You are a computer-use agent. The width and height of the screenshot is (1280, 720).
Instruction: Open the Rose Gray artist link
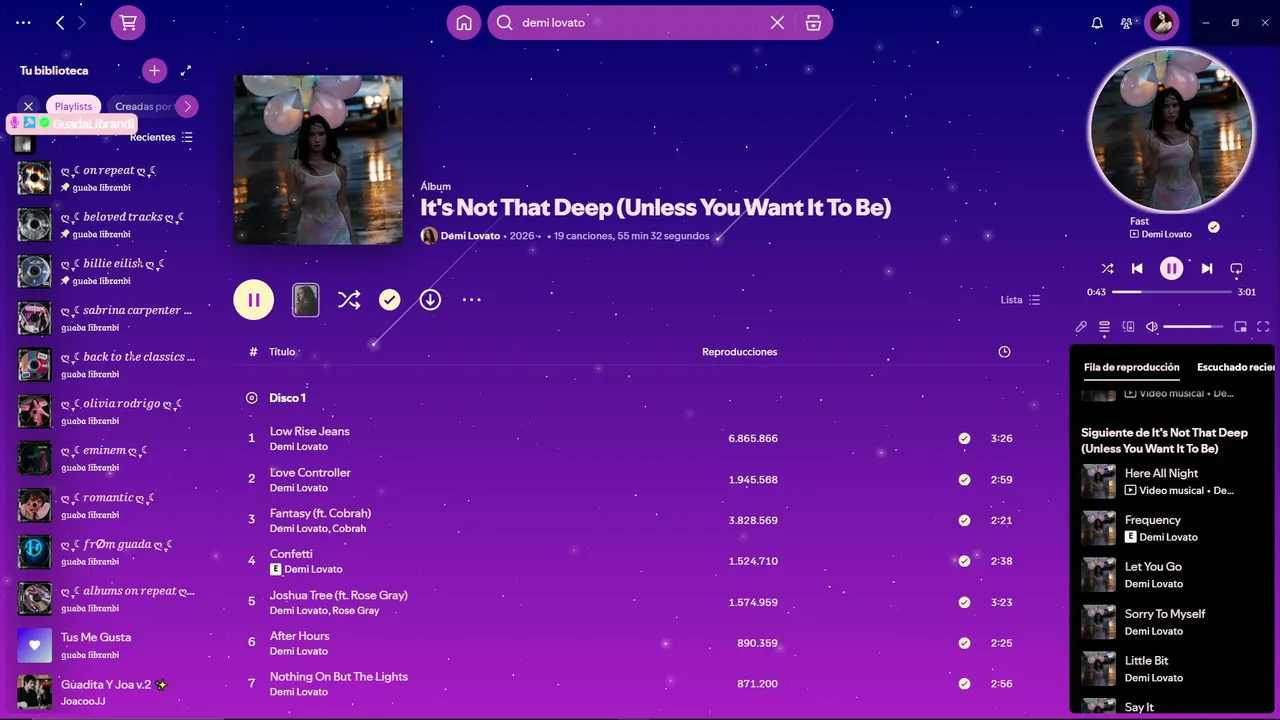pos(356,611)
